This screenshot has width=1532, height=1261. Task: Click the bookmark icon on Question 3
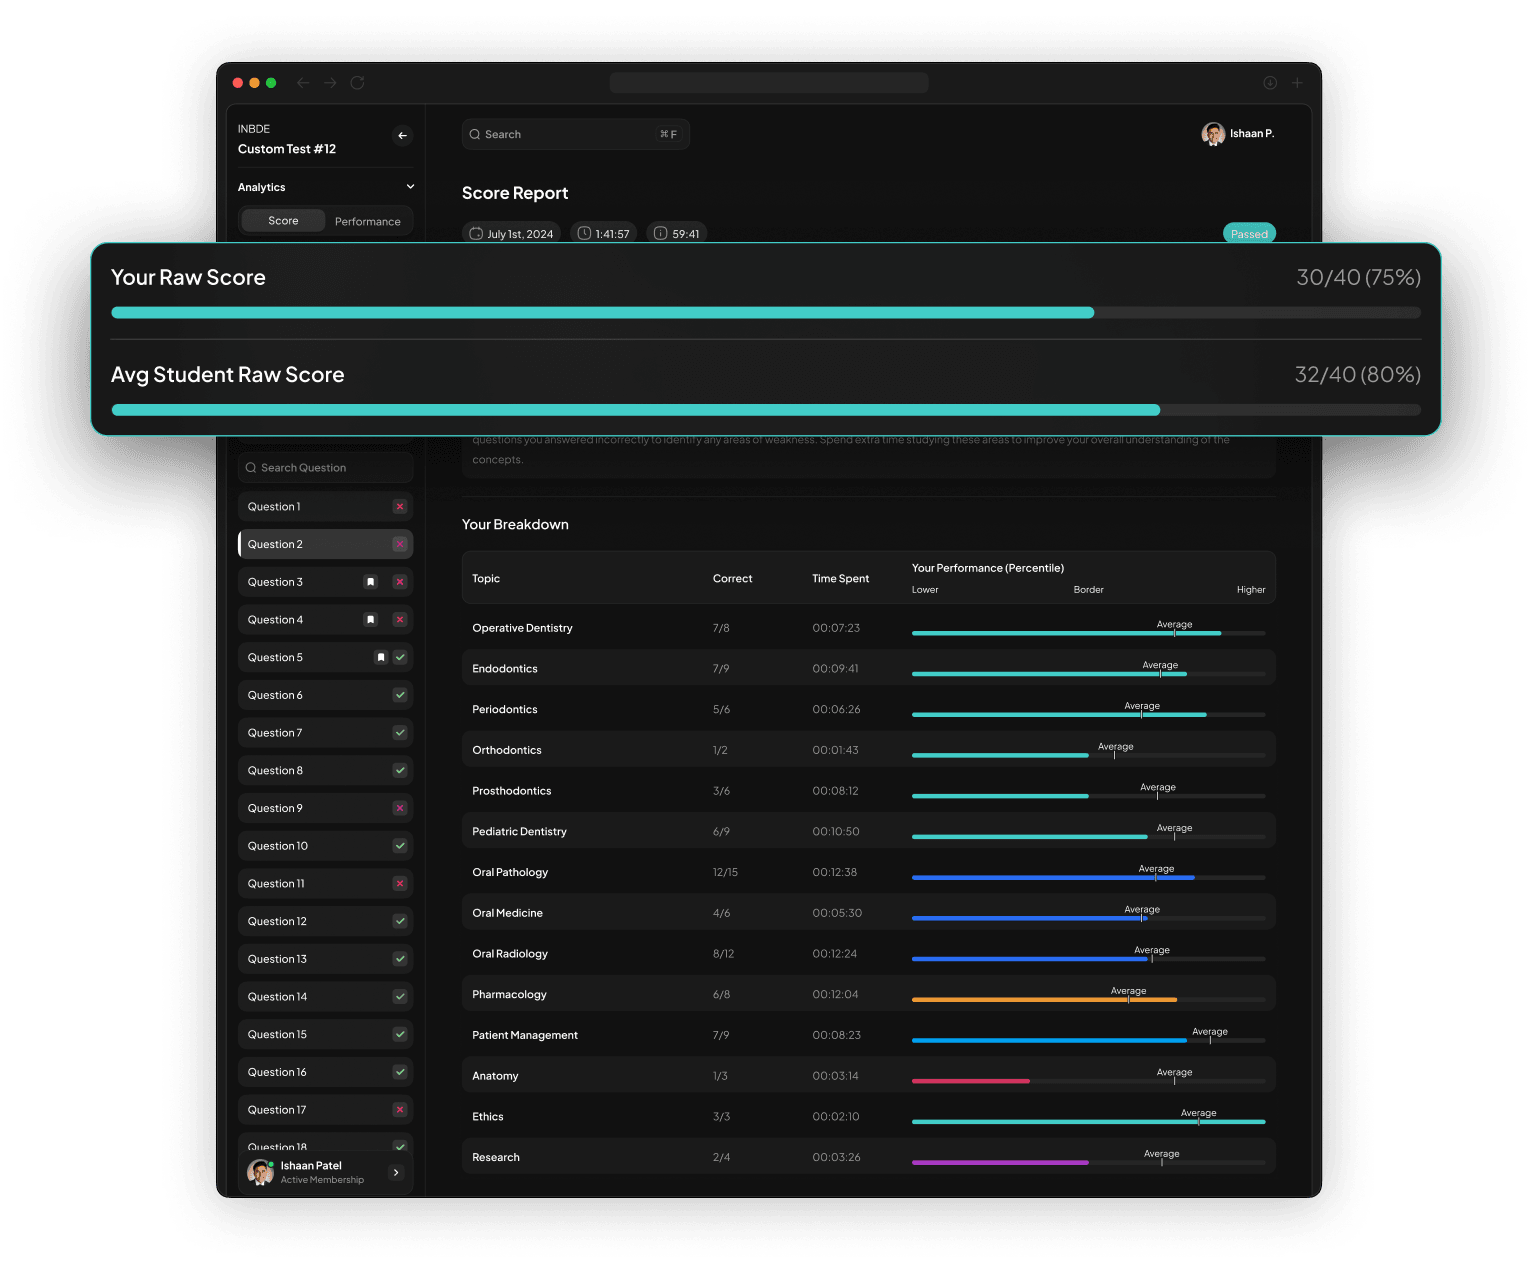click(x=371, y=582)
